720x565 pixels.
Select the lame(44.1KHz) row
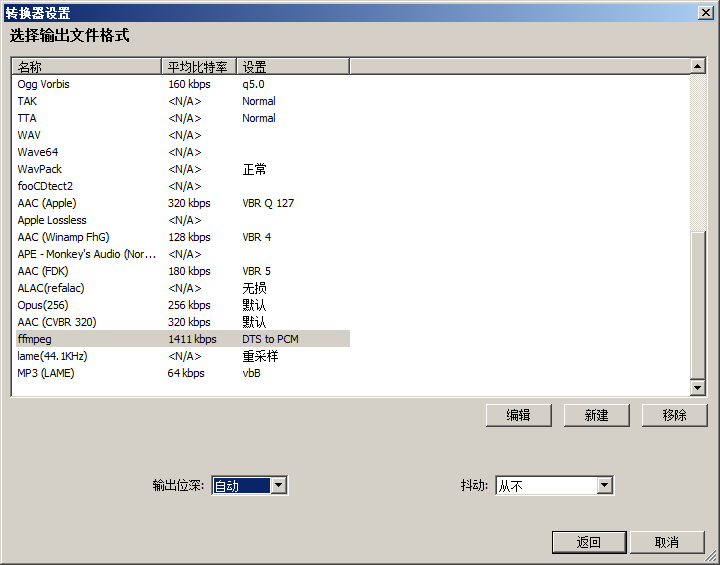pos(183,356)
